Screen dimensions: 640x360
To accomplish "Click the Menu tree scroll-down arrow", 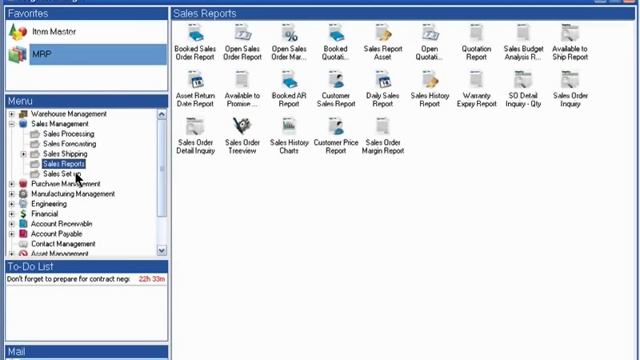I will [x=162, y=251].
